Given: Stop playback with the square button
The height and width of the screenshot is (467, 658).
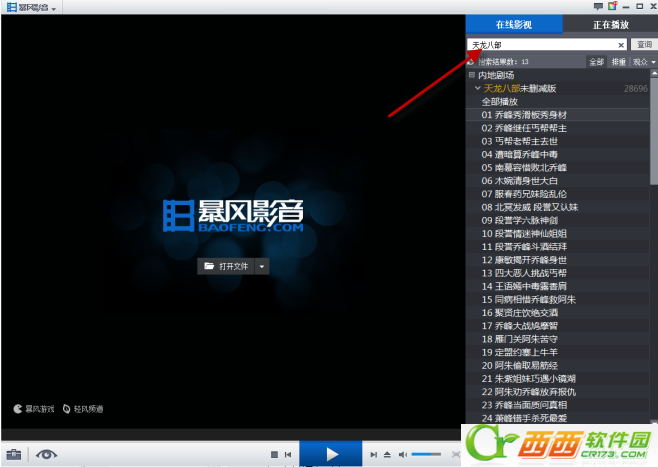Looking at the screenshot, I should click(274, 454).
